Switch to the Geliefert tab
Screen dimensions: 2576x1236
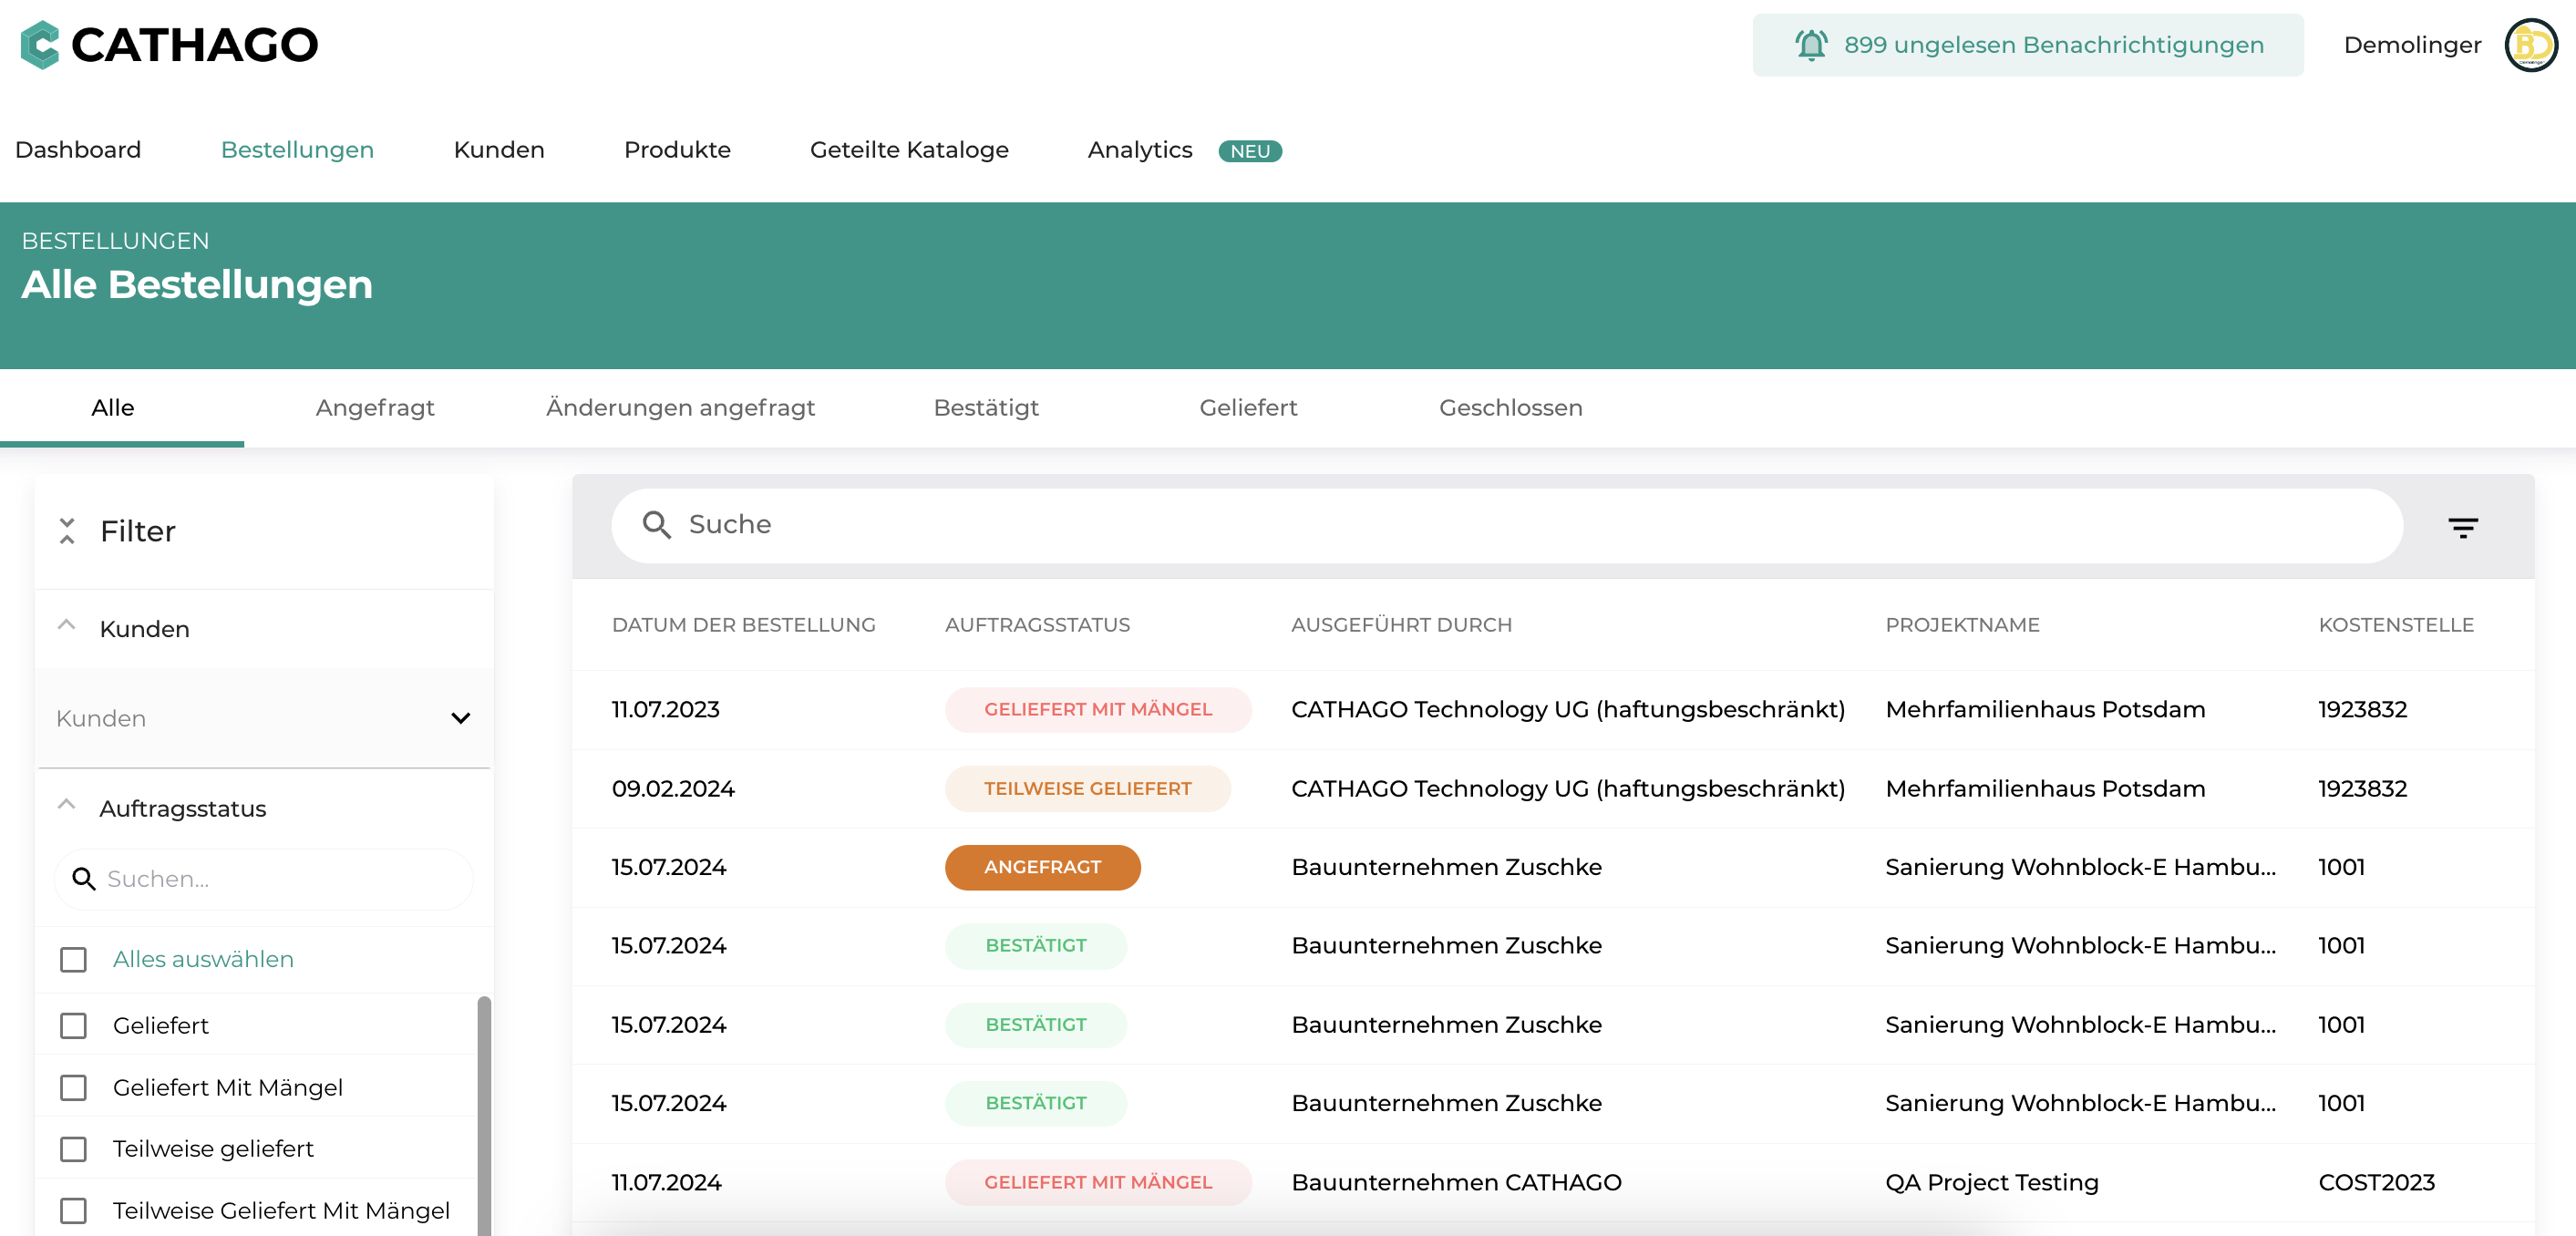pyautogui.click(x=1248, y=408)
